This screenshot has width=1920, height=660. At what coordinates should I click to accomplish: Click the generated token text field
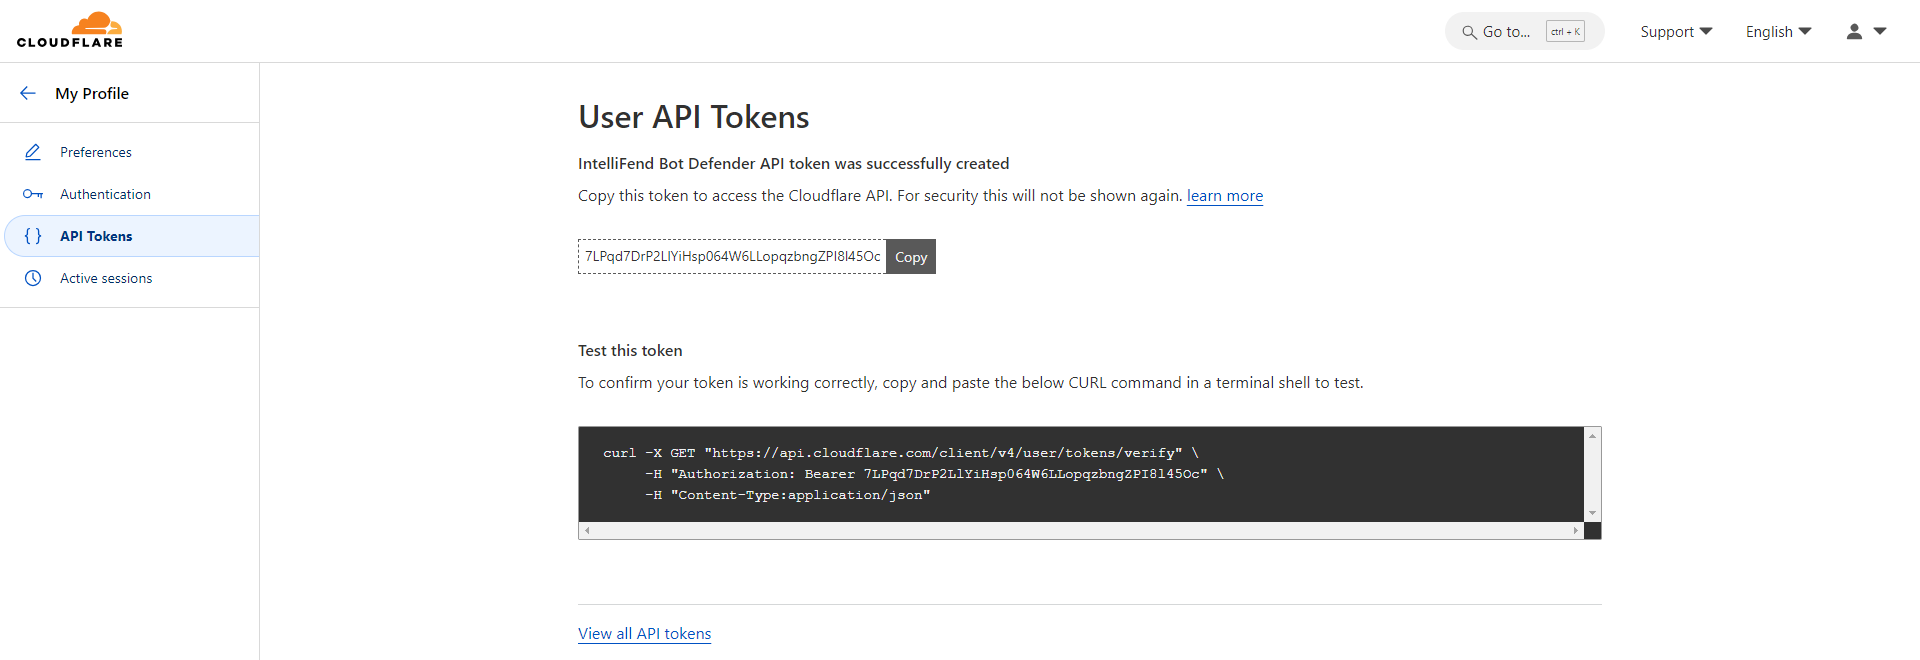pyautogui.click(x=732, y=257)
